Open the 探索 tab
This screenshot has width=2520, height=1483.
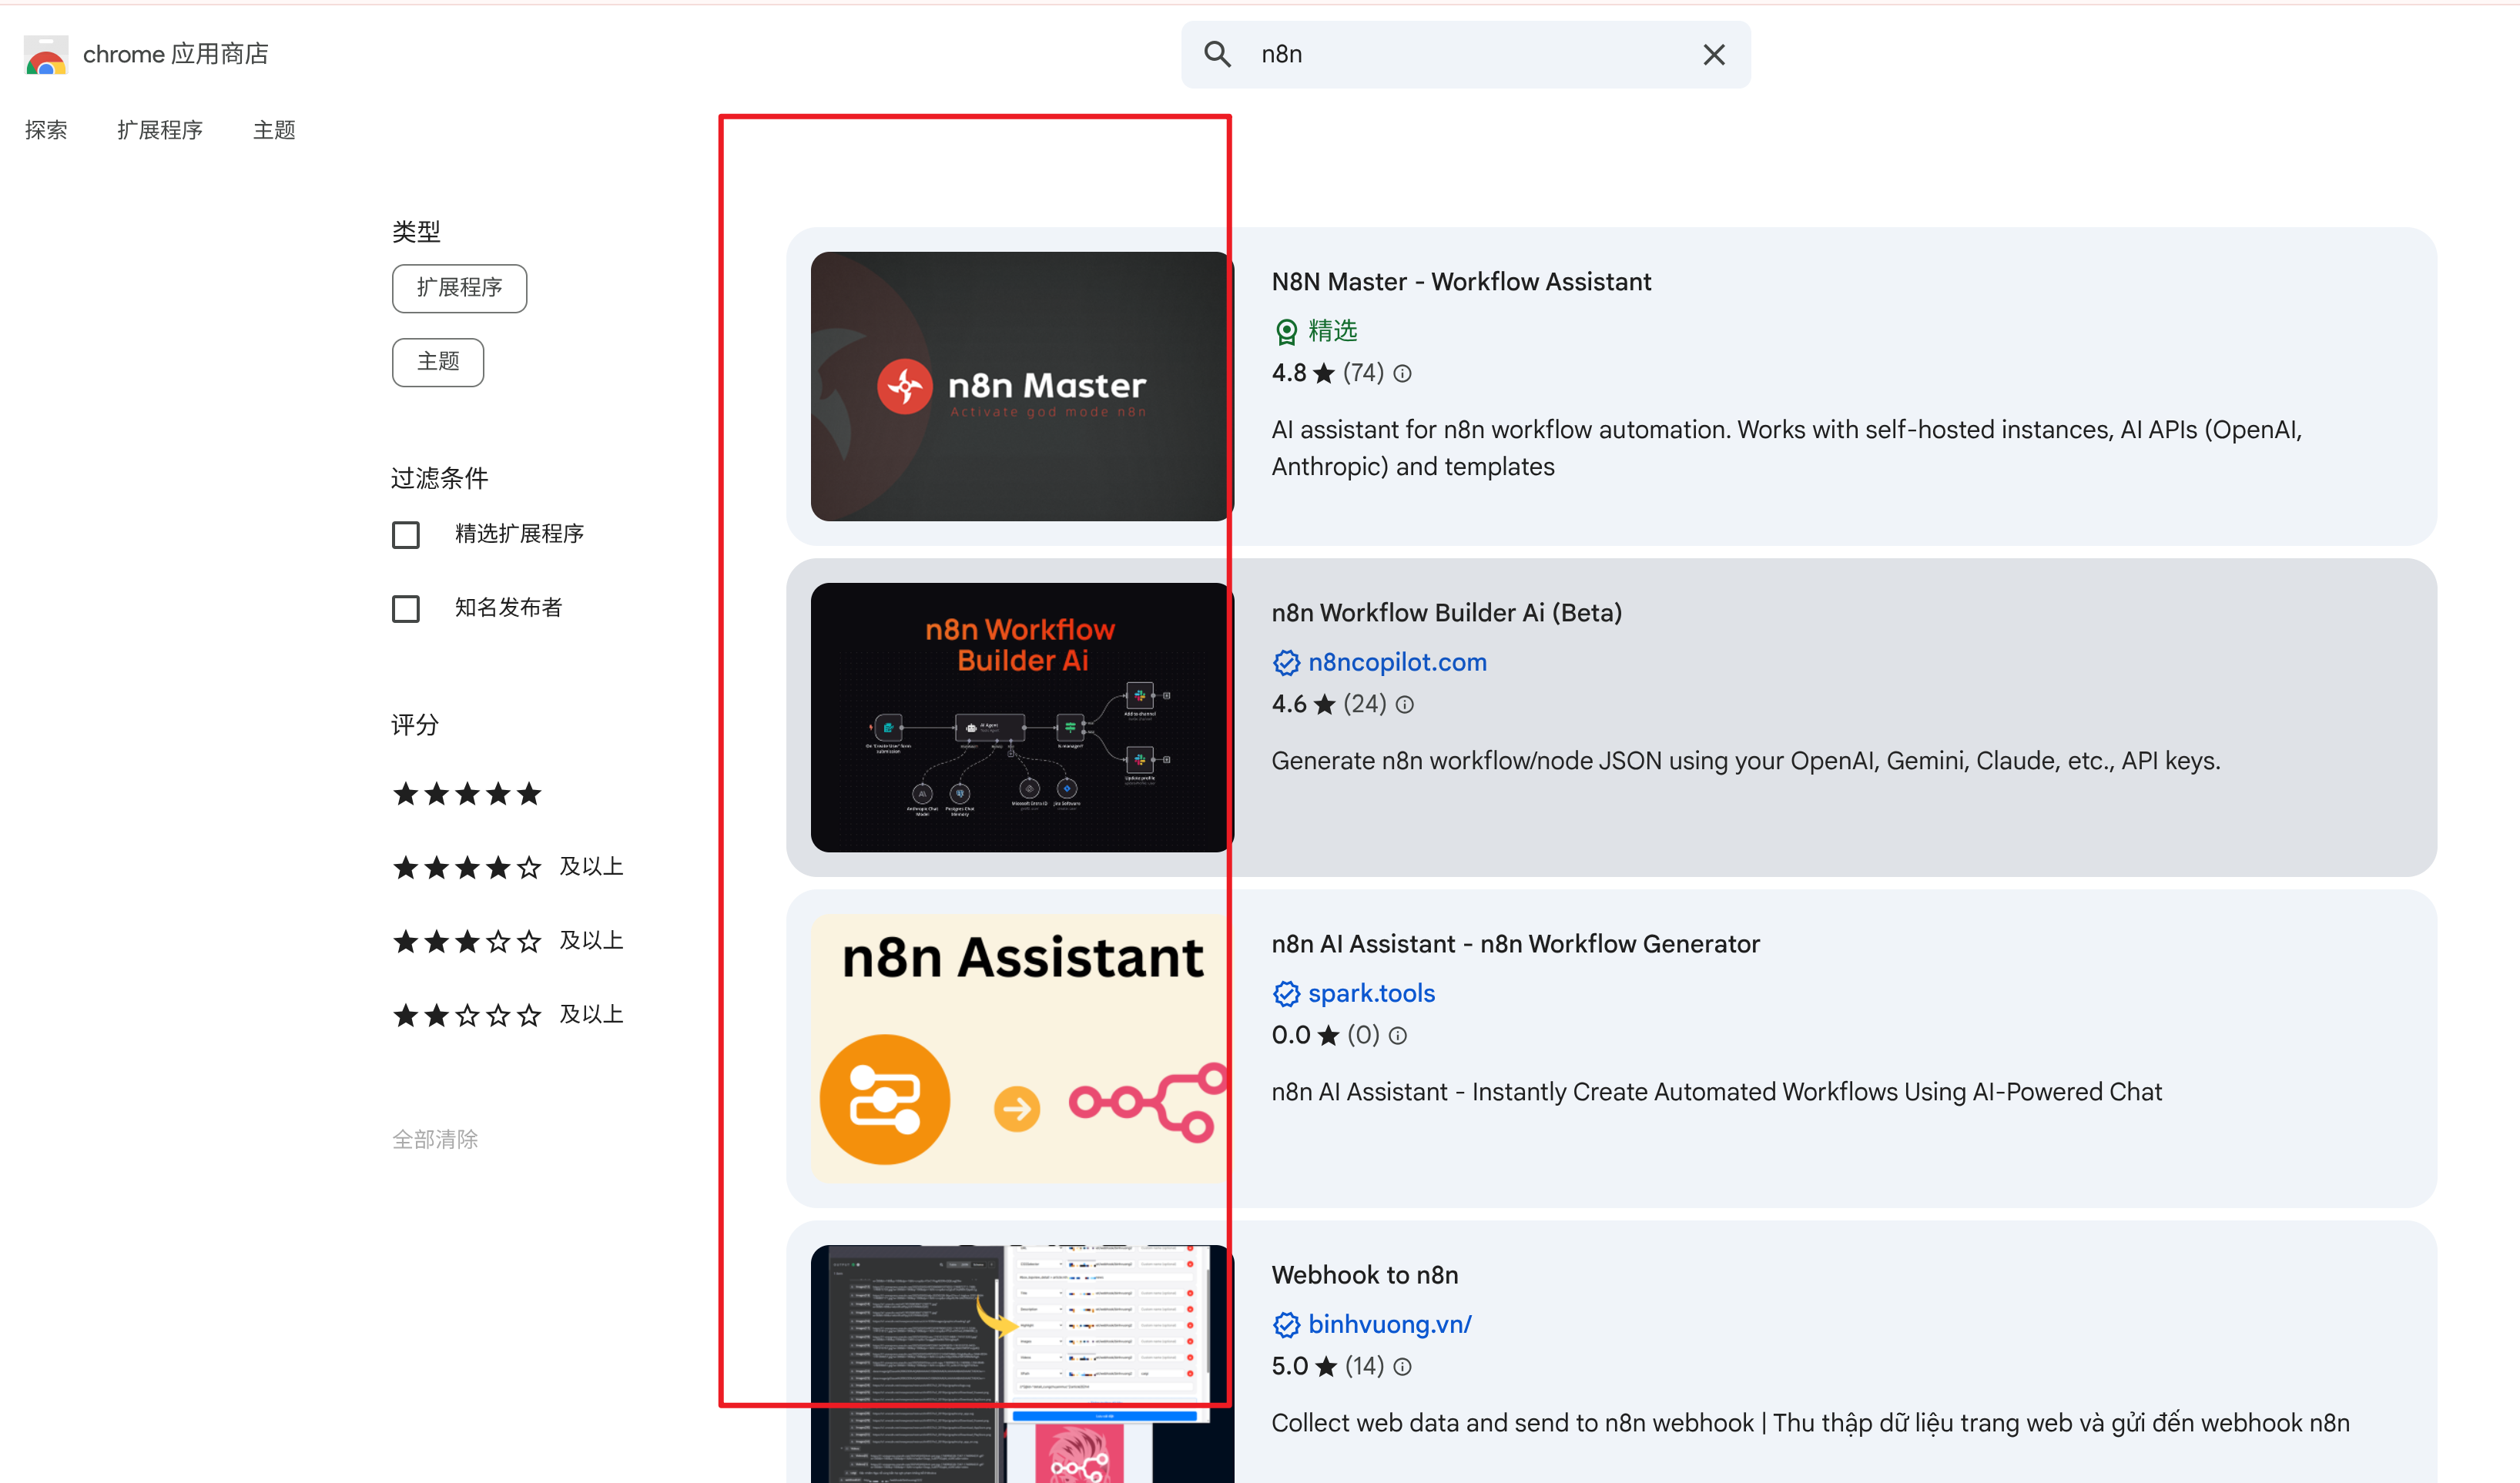click(46, 130)
